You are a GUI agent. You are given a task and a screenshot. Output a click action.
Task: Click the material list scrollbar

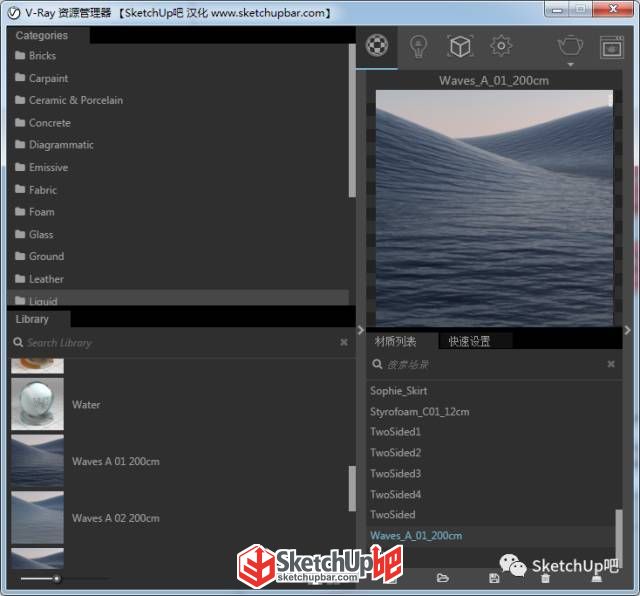619,537
